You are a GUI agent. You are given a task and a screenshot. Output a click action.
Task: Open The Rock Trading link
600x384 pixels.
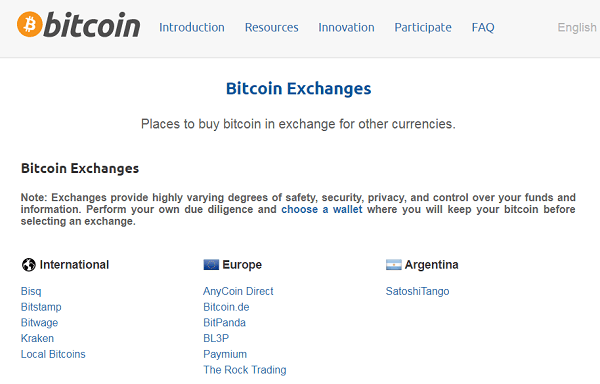(x=245, y=370)
